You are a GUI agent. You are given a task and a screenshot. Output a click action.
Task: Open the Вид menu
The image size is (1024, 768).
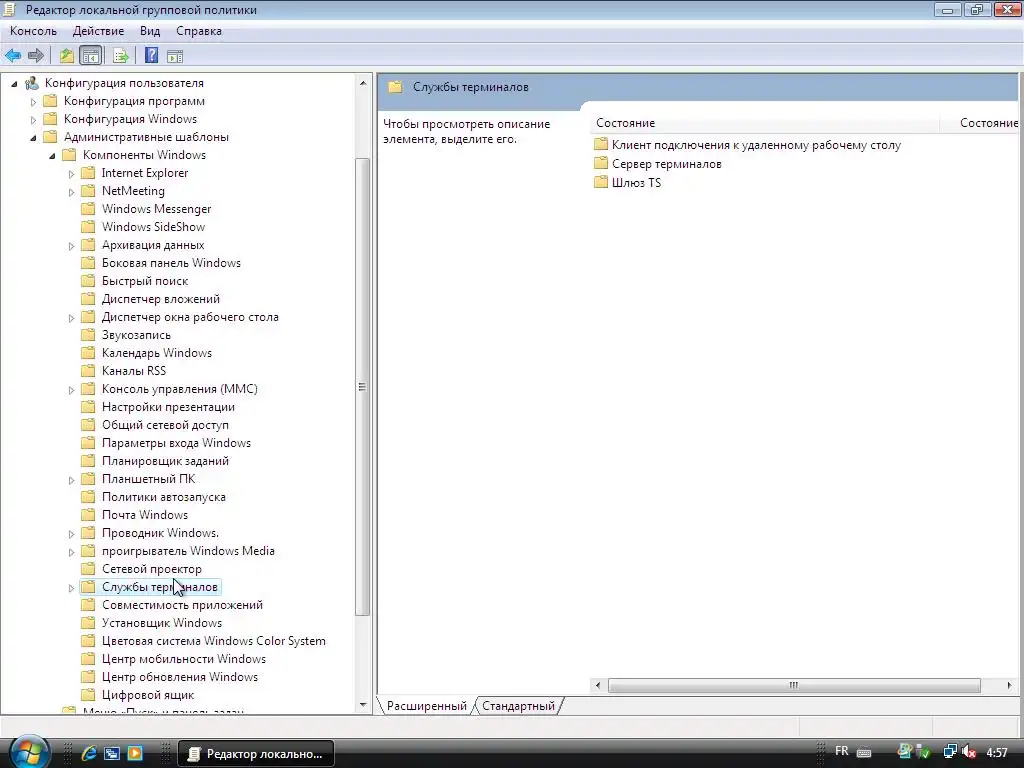[x=150, y=31]
